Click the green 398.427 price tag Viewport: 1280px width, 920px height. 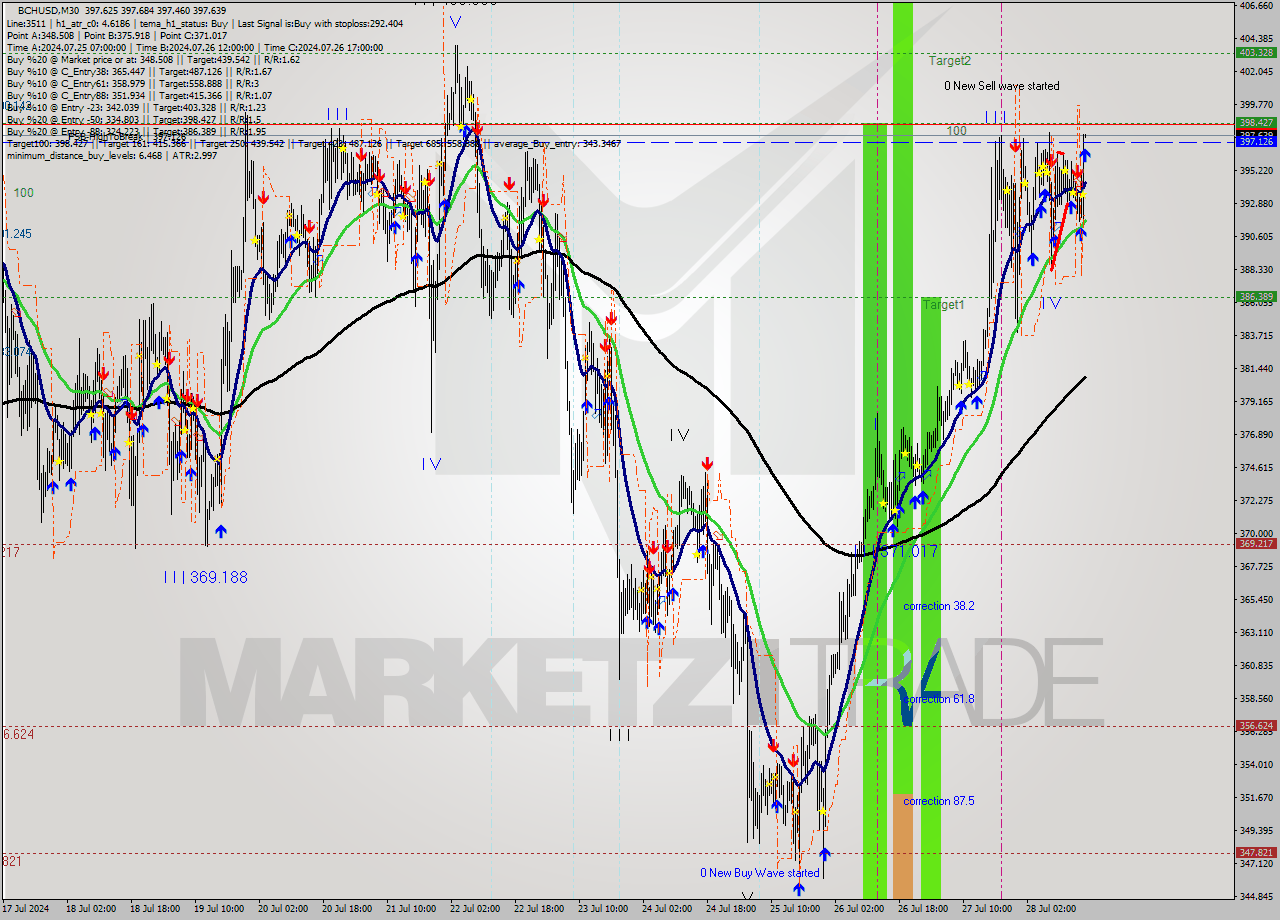[1256, 123]
